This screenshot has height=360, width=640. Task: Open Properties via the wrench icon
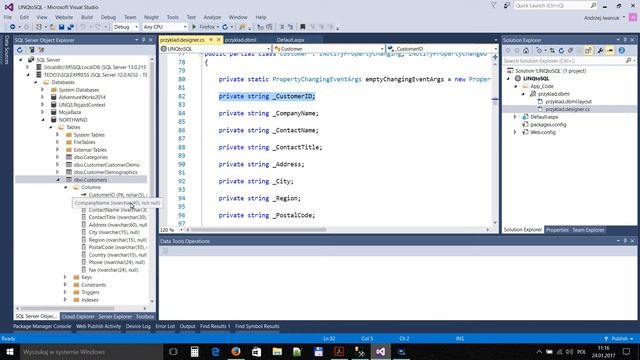click(600, 51)
